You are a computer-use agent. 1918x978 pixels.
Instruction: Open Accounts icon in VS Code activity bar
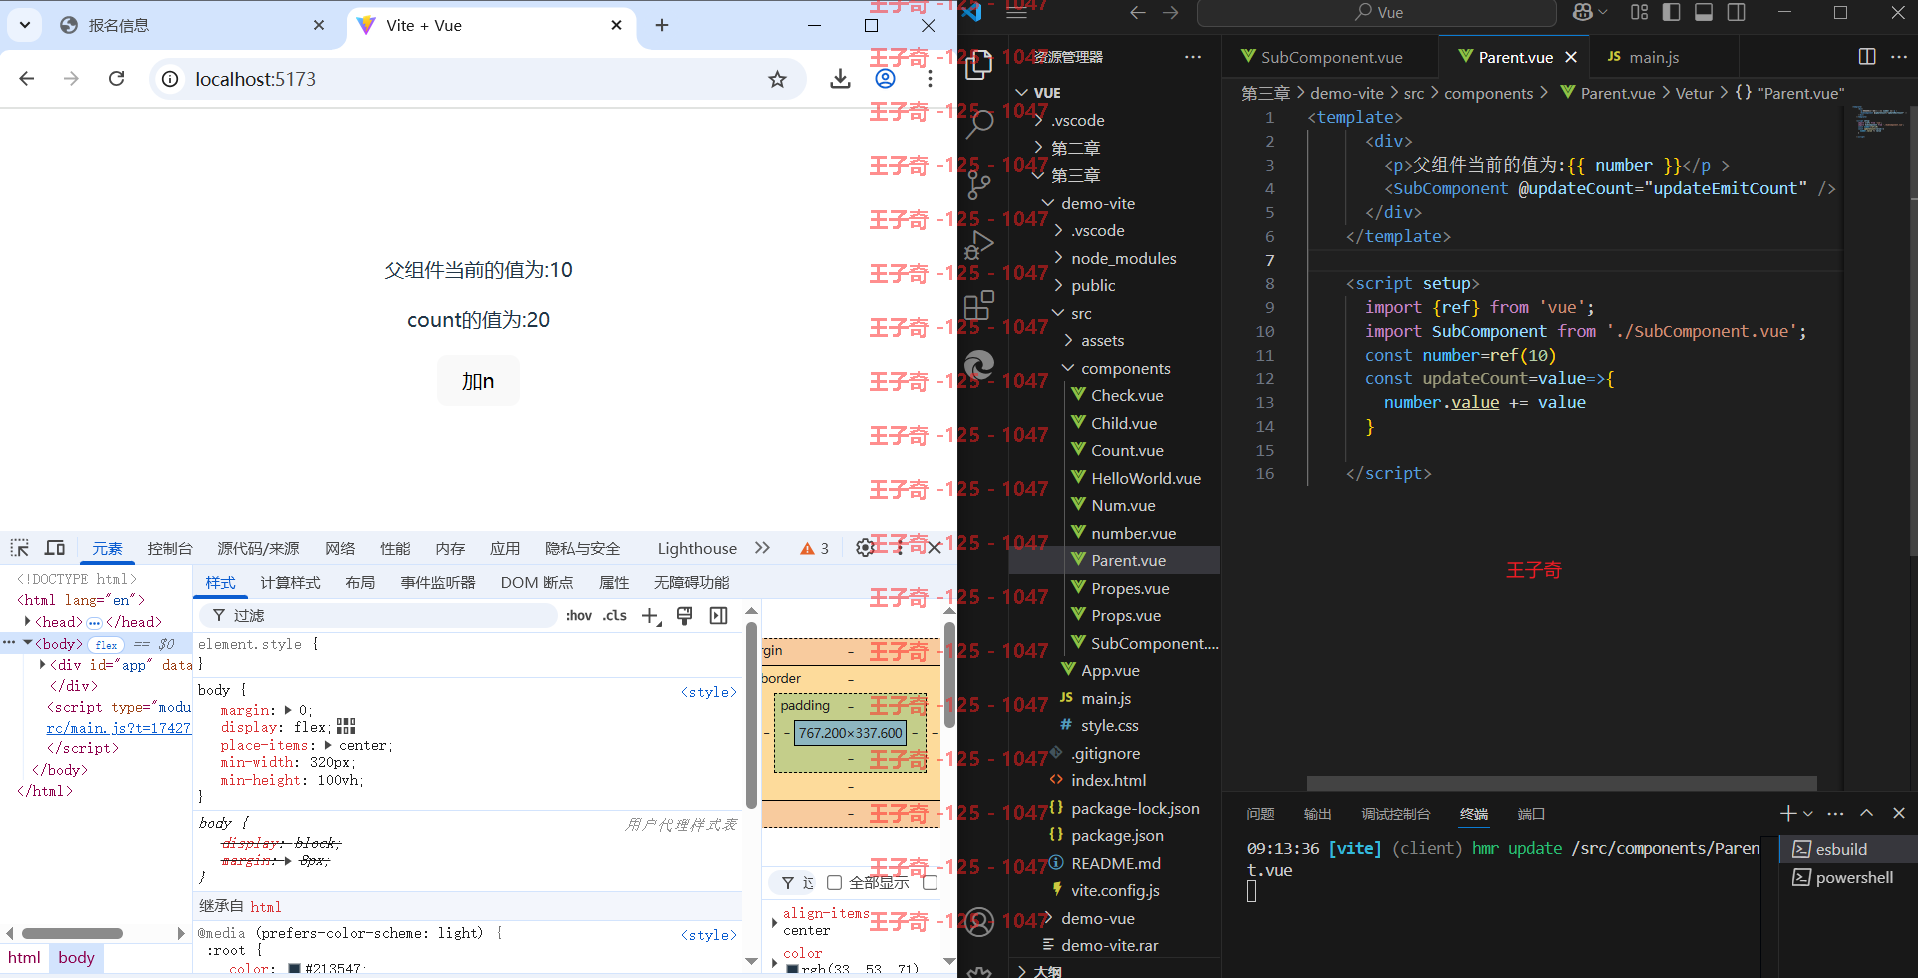pyautogui.click(x=979, y=921)
